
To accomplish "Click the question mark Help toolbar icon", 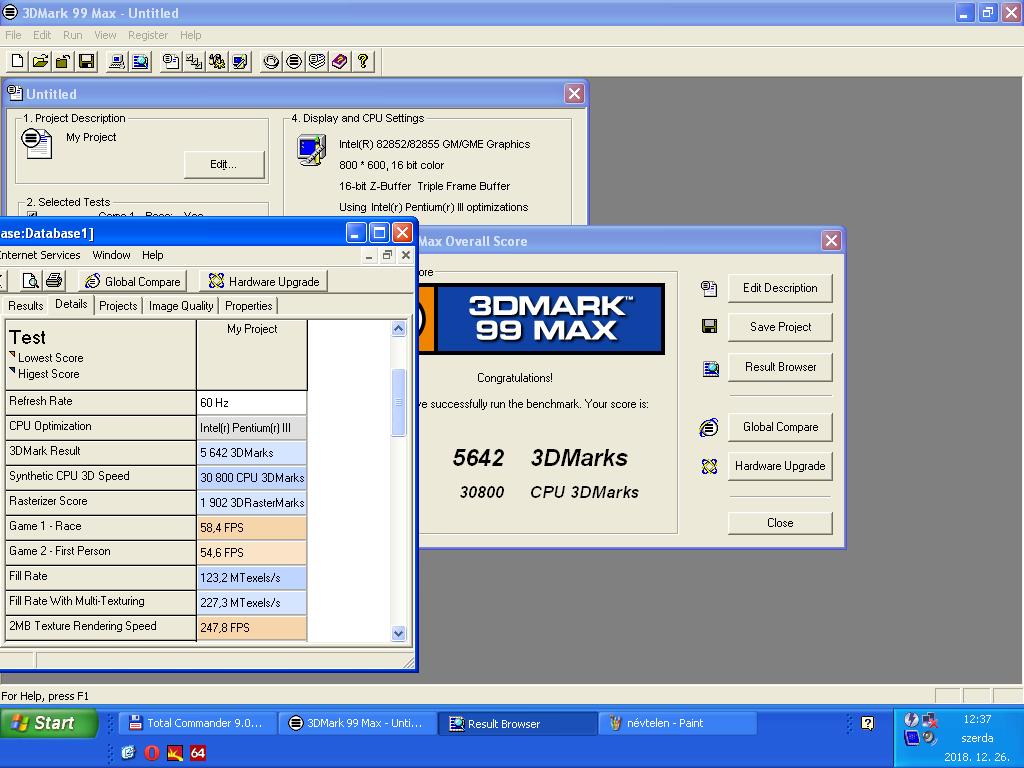I will click(362, 61).
